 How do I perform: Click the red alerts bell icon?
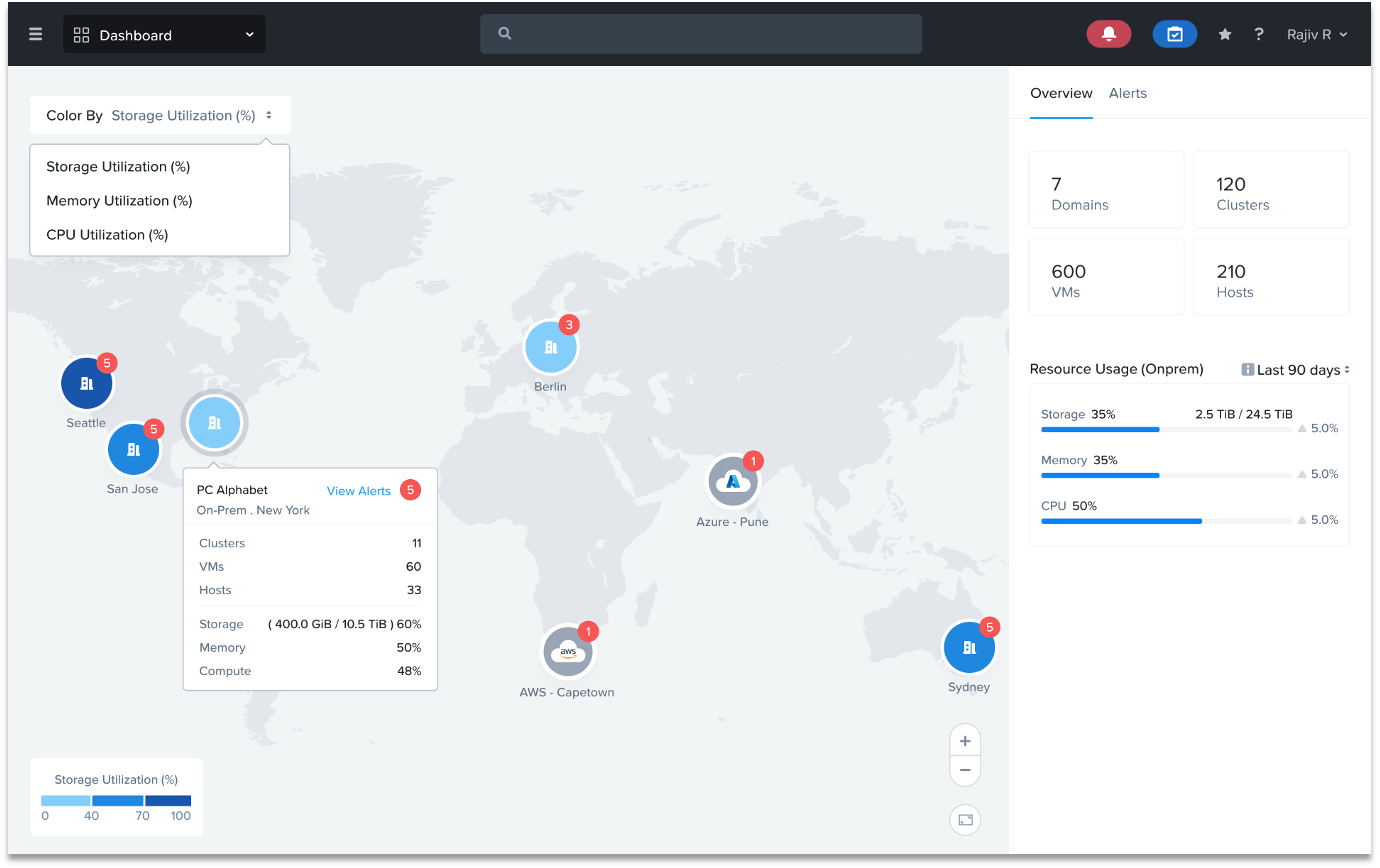[1108, 34]
